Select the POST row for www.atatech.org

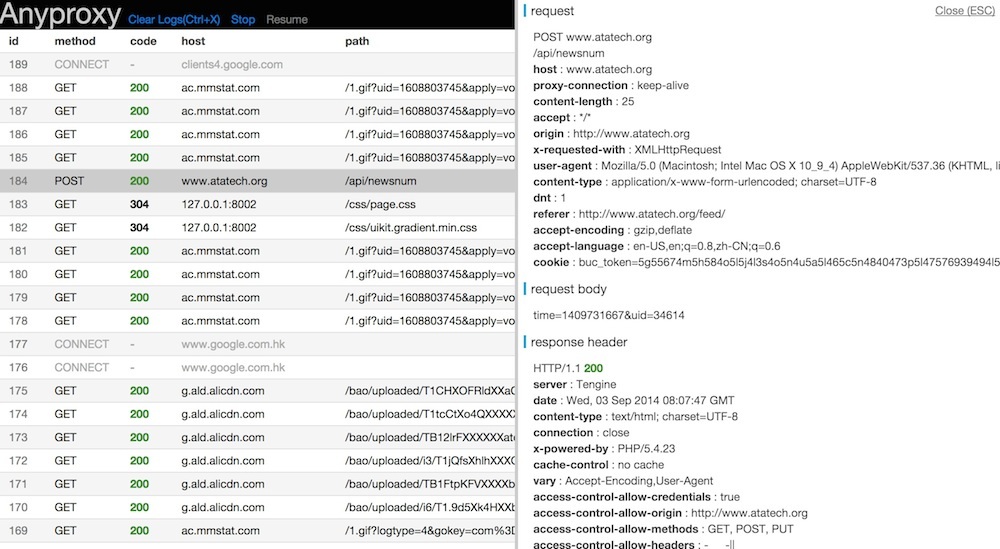coord(257,181)
